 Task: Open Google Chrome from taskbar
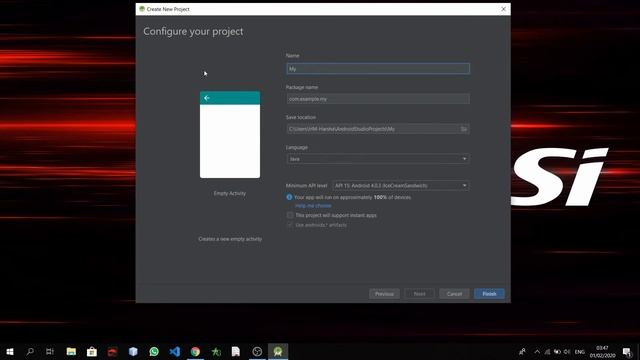pyautogui.click(x=196, y=351)
